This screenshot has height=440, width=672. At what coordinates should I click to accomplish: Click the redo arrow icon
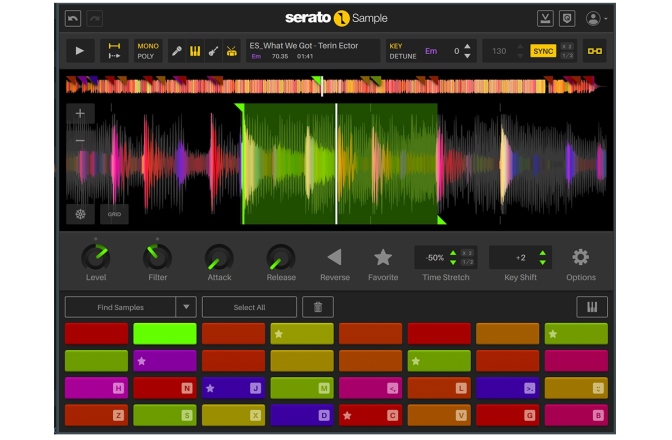click(95, 18)
